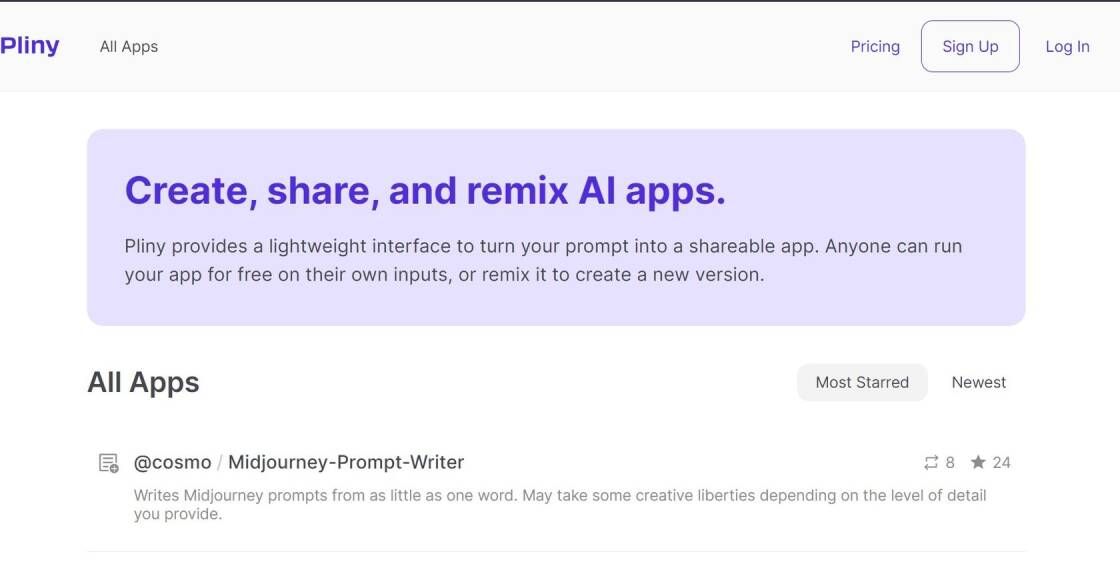Open the Midjourney-Prompt-Writer app
The width and height of the screenshot is (1120, 584).
[x=346, y=463]
